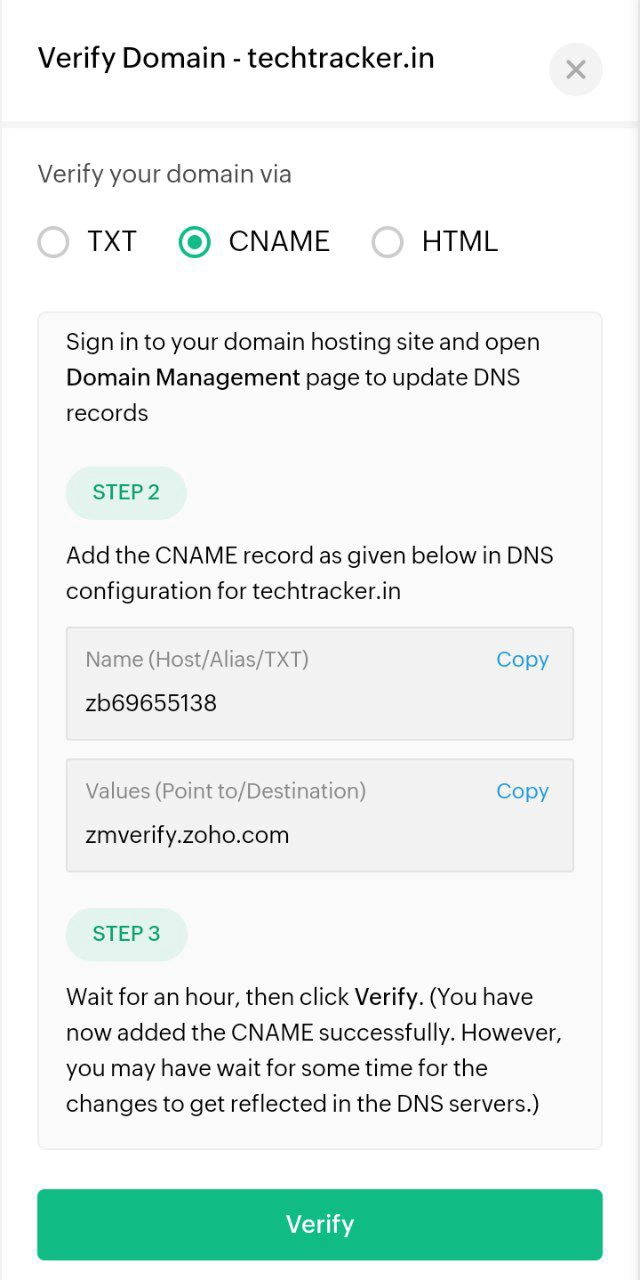This screenshot has height=1280, width=640.
Task: Click the Verify Domain - techtracker.in title
Action: point(236,58)
